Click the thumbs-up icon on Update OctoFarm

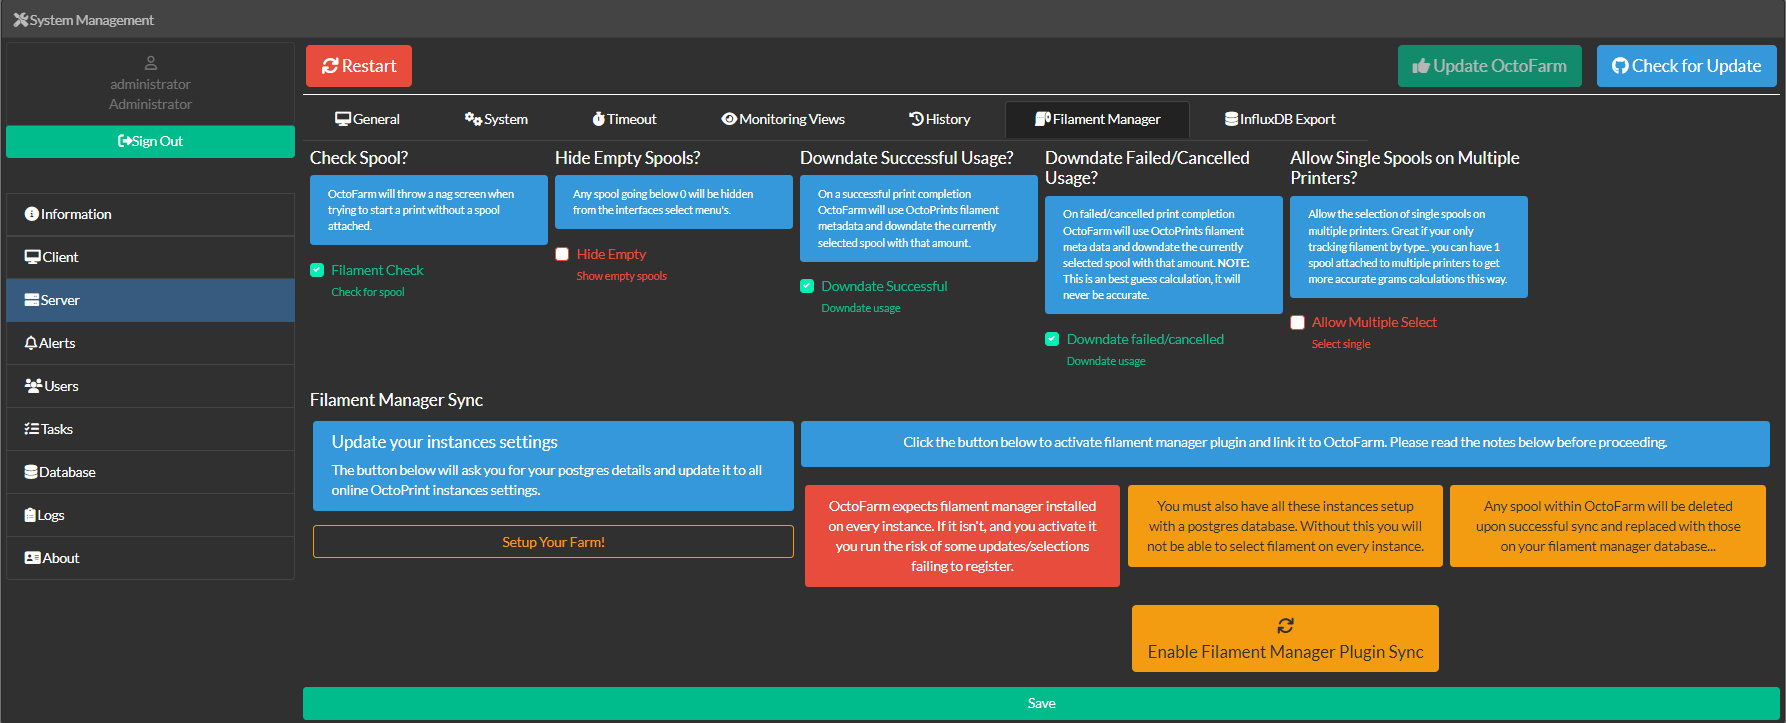tap(1421, 66)
